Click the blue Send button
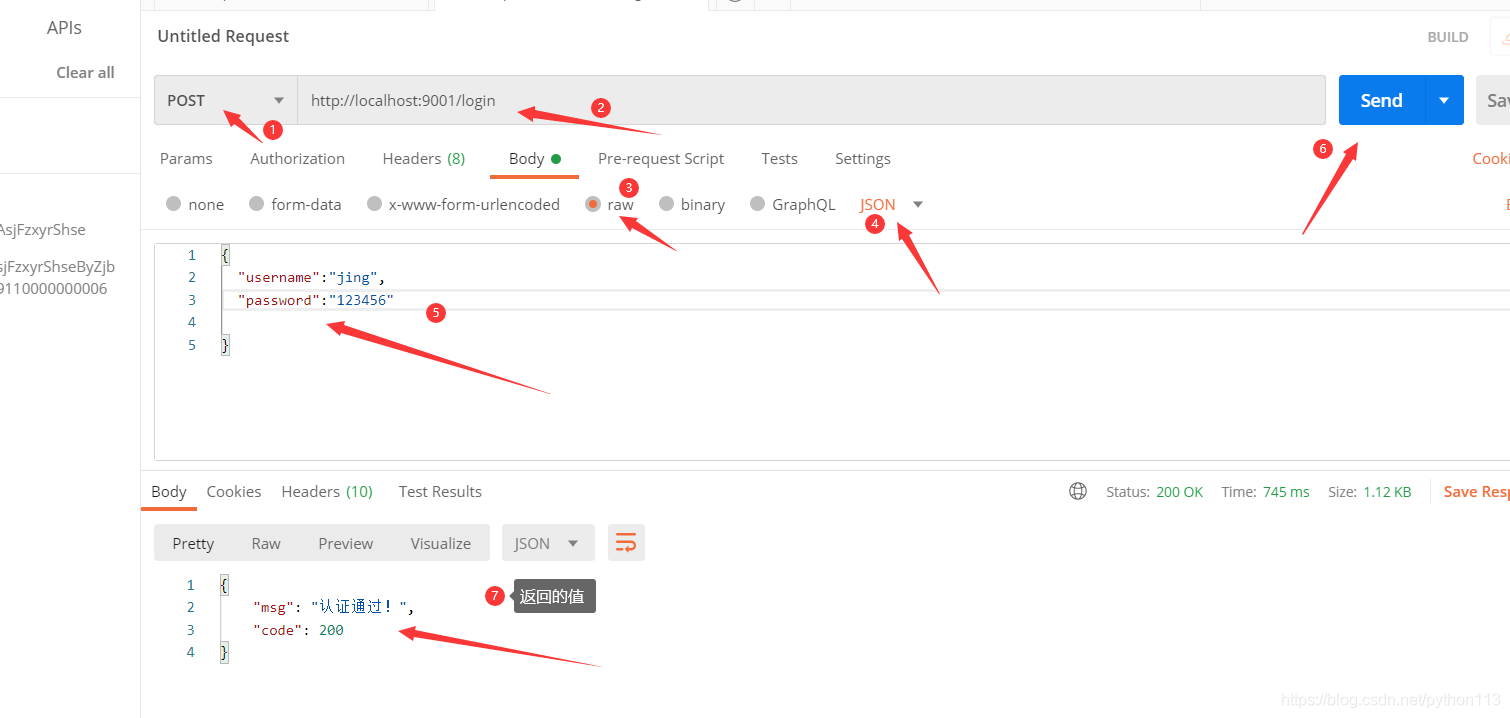 [1381, 100]
